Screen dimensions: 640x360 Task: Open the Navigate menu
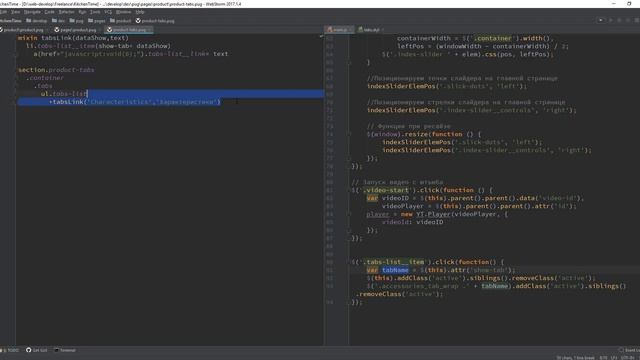point(32,12)
